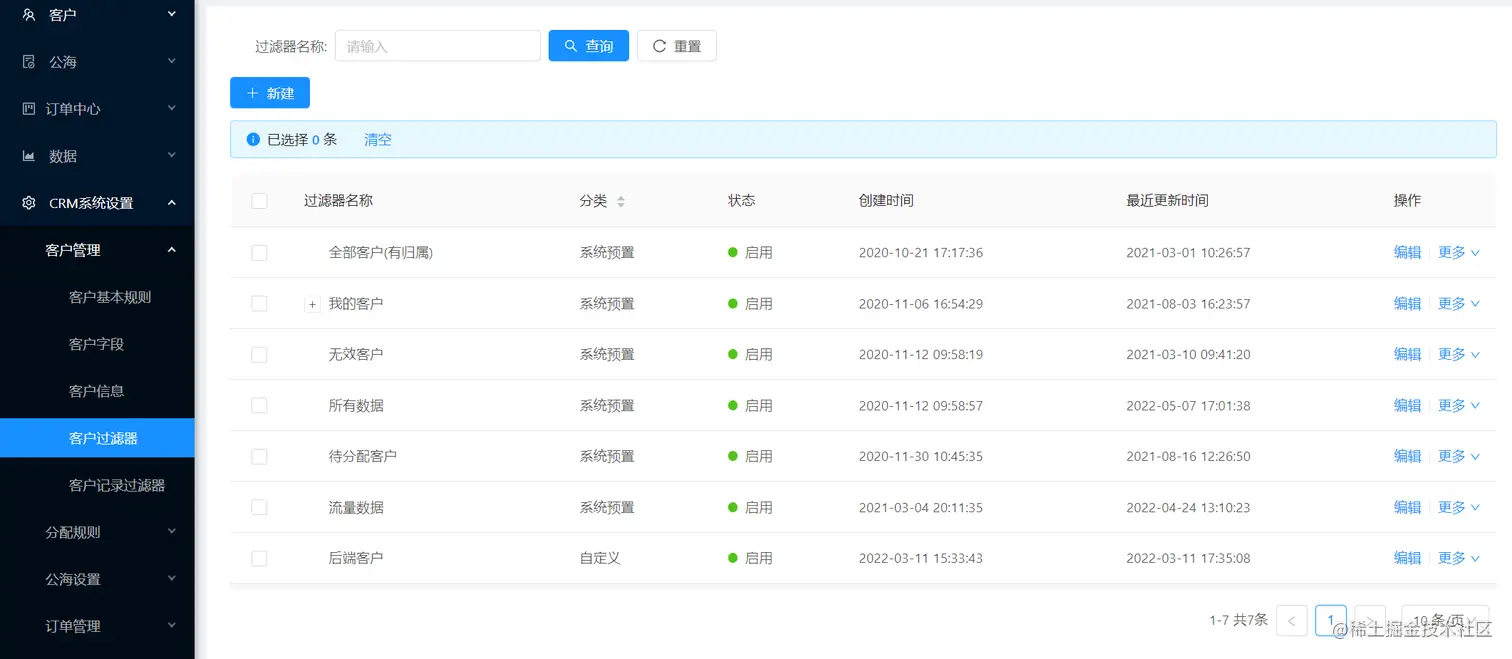Viewport: 1512px width, 659px height.
Task: Check the 无效客户 row checkbox
Action: pyautogui.click(x=259, y=354)
